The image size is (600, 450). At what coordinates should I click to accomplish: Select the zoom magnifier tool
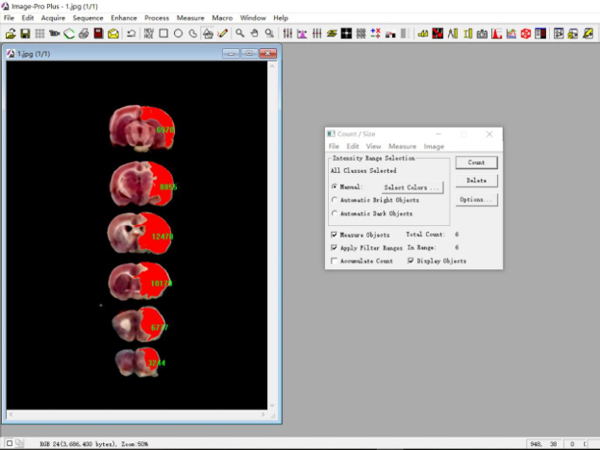pyautogui.click(x=240, y=33)
